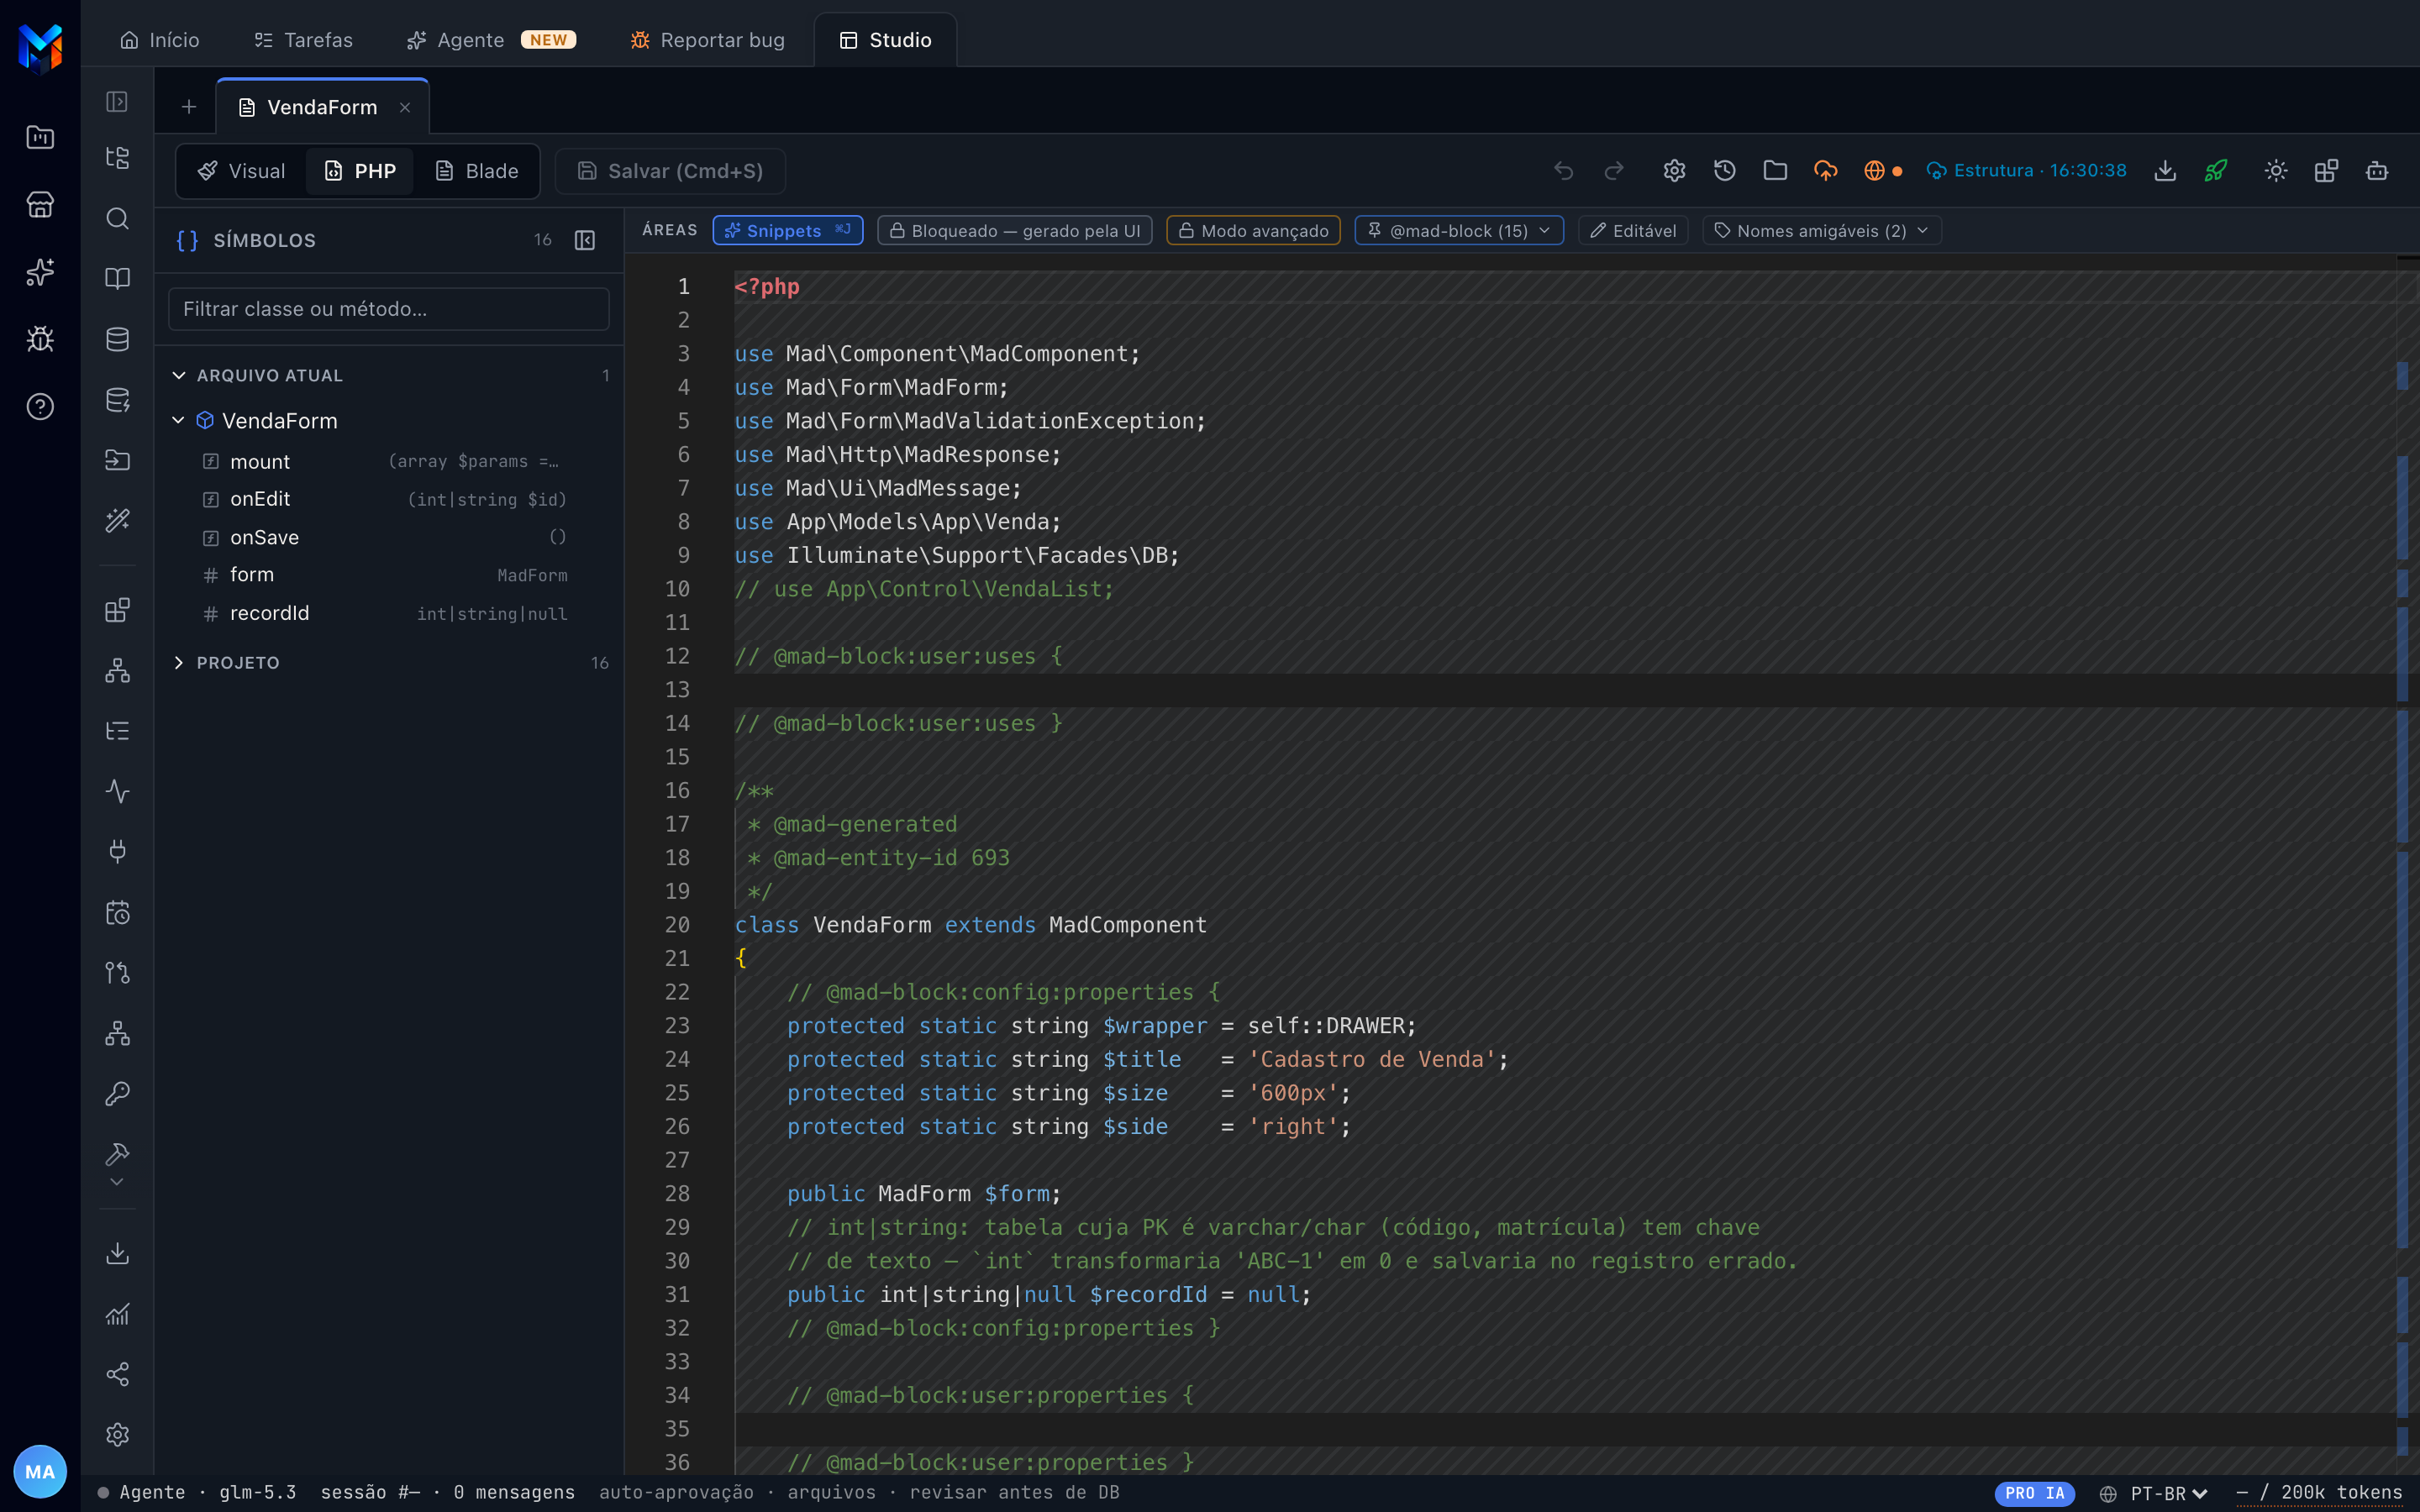Open settings gear in editor toolbar
The height and width of the screenshot is (1512, 2420).
click(x=1674, y=171)
